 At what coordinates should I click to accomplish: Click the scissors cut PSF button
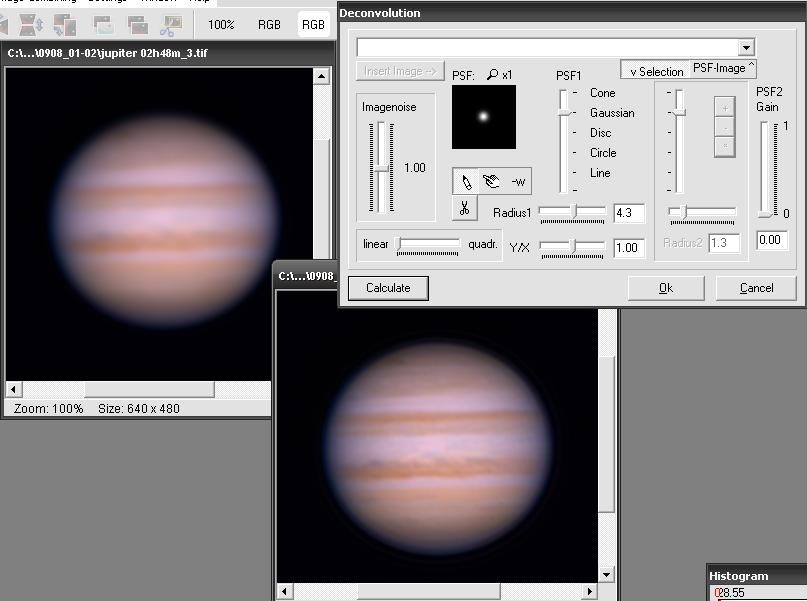465,208
